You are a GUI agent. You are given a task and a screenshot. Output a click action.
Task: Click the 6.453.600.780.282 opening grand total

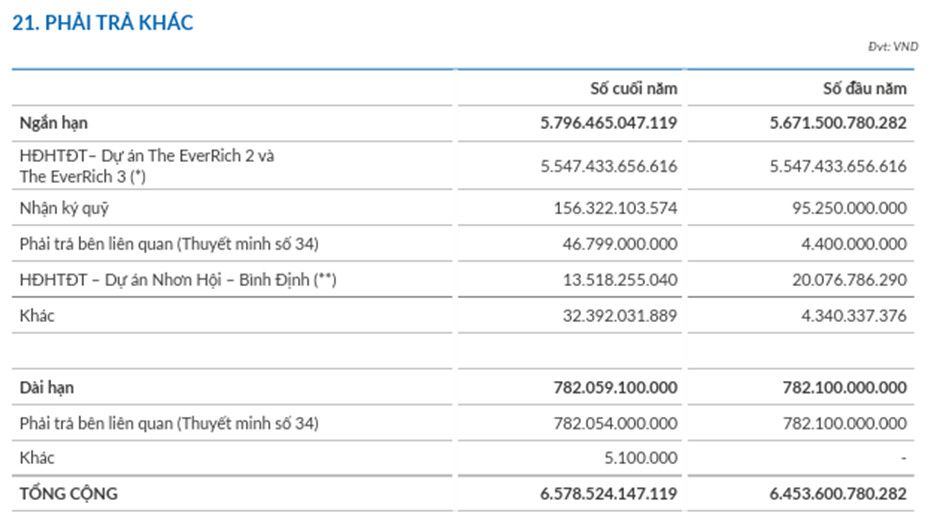(x=838, y=493)
